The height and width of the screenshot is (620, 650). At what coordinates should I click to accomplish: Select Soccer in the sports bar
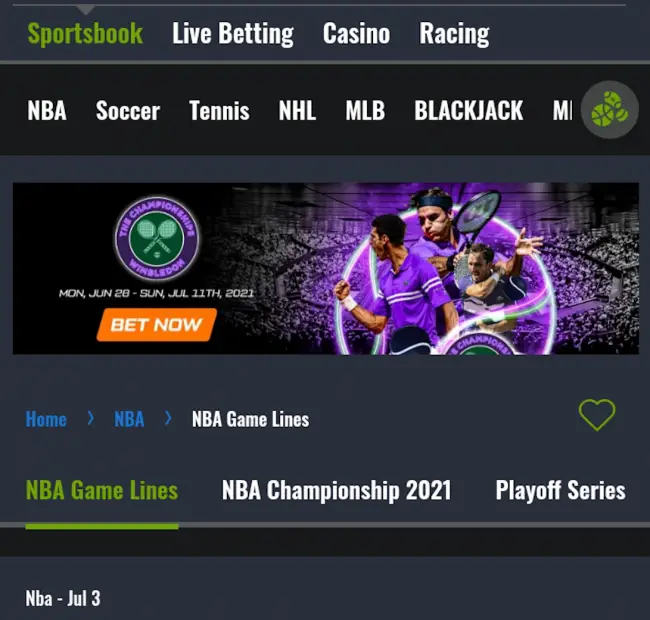click(x=128, y=111)
